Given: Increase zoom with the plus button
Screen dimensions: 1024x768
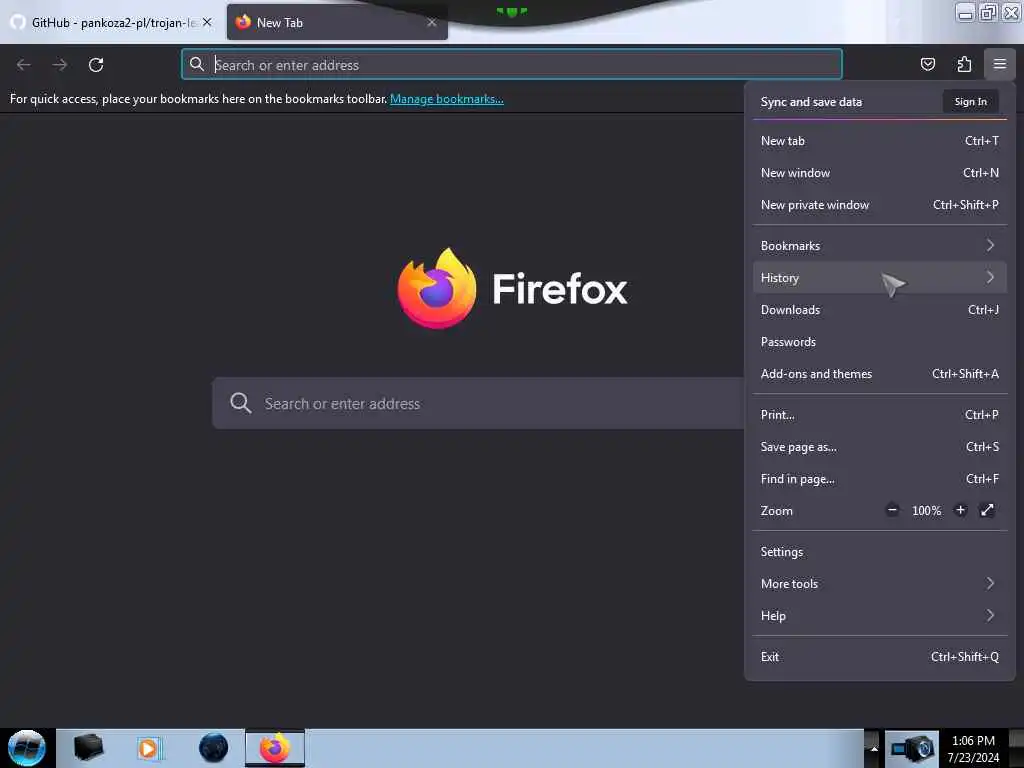Looking at the screenshot, I should [960, 510].
